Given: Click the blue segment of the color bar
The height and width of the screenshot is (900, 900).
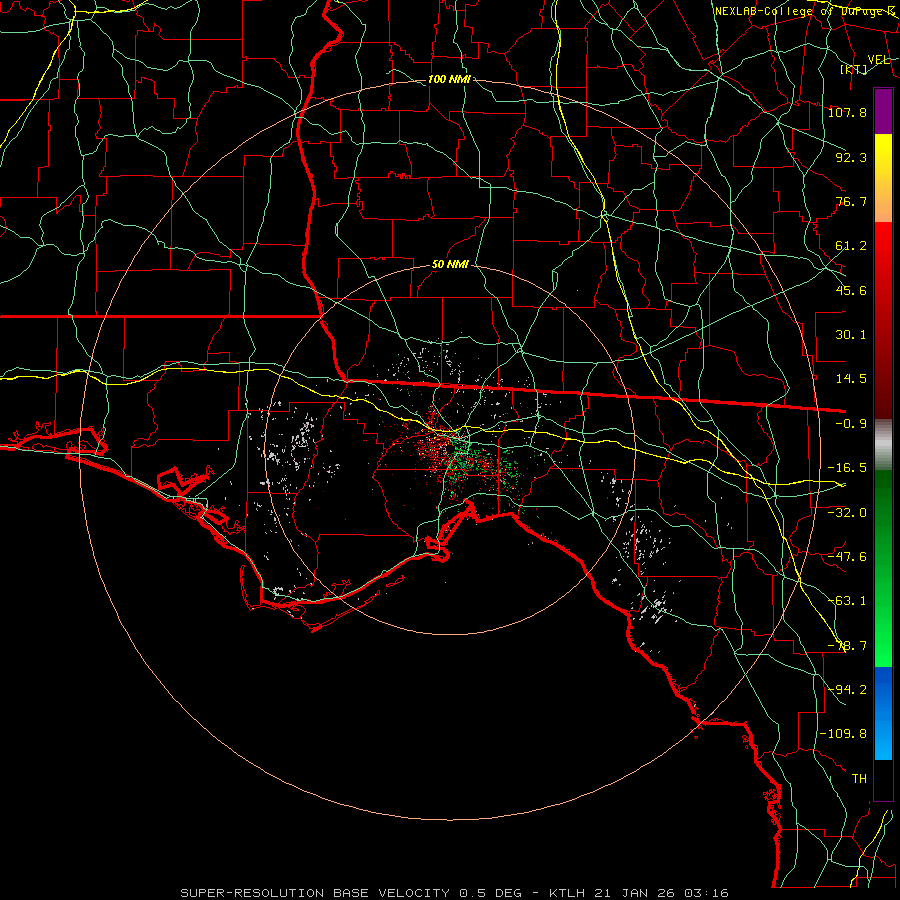Looking at the screenshot, I should [x=883, y=713].
